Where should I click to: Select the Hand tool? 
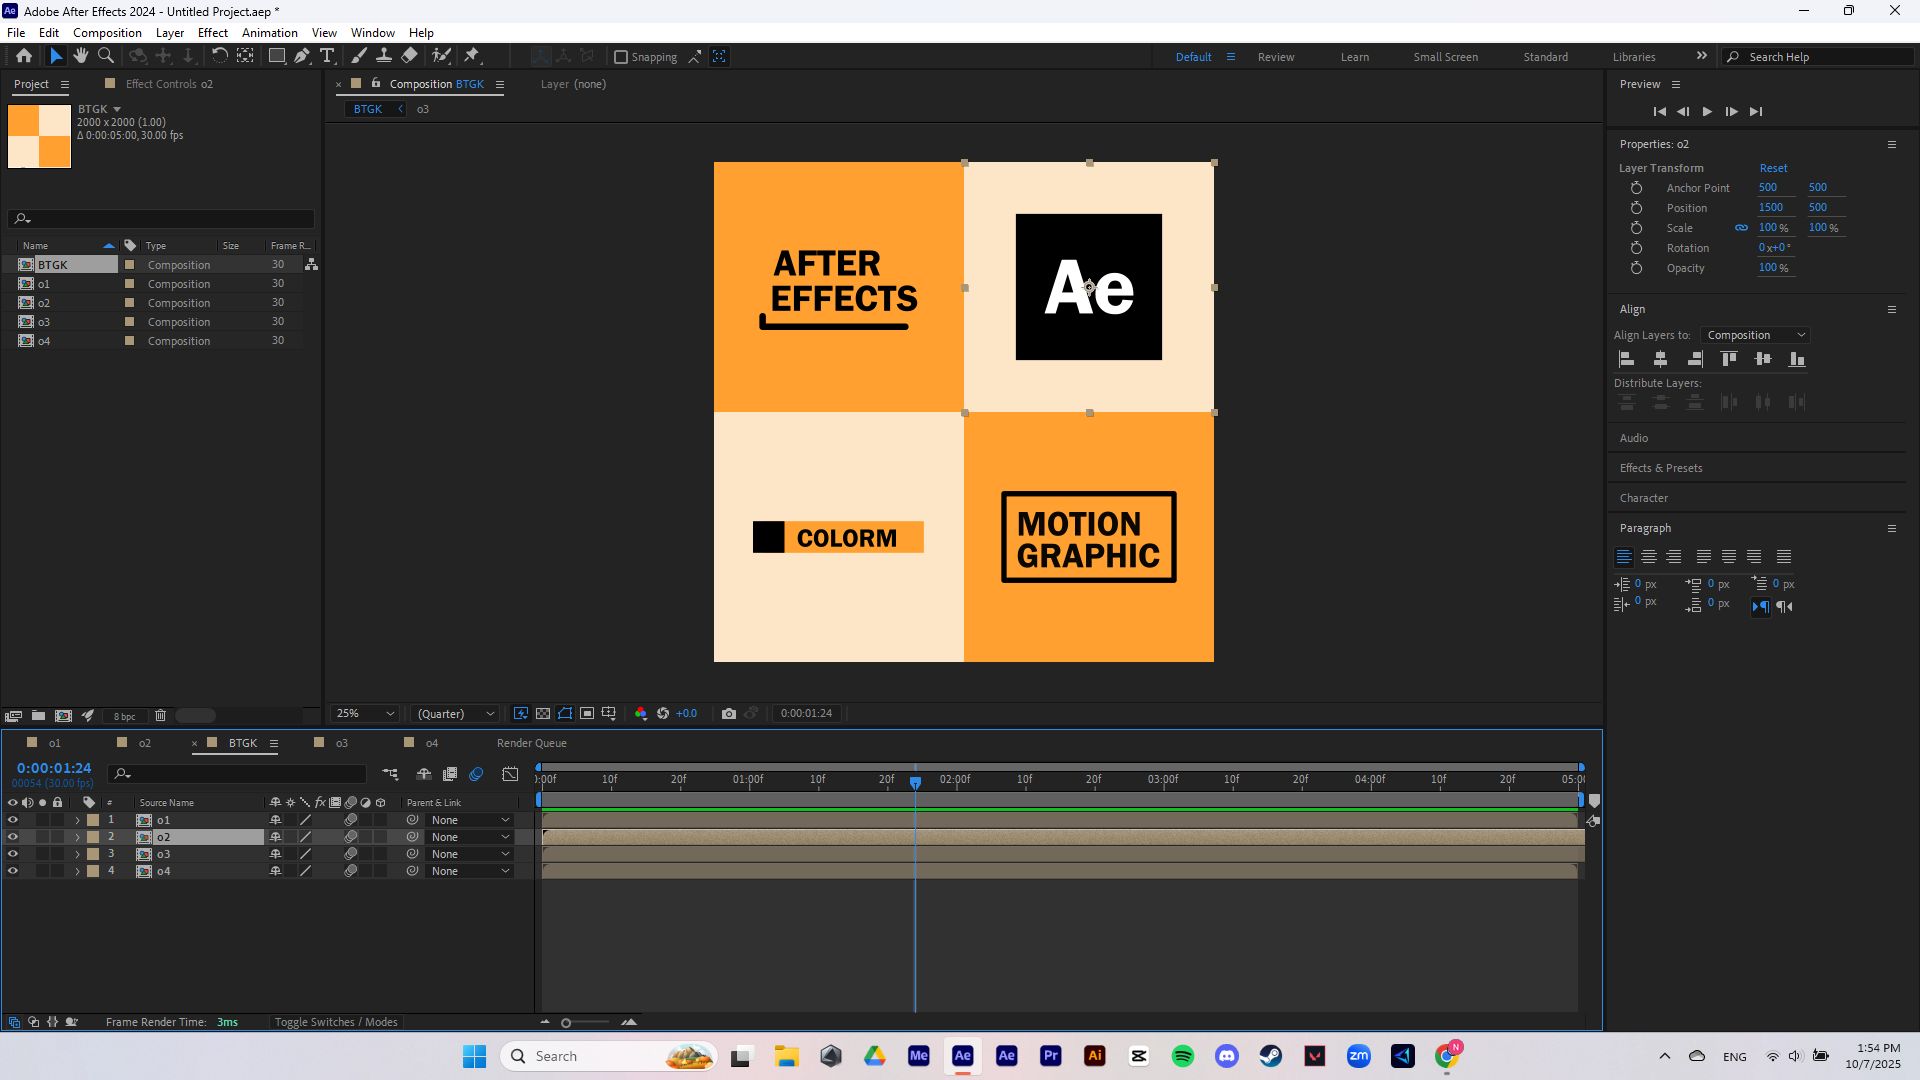[x=81, y=56]
